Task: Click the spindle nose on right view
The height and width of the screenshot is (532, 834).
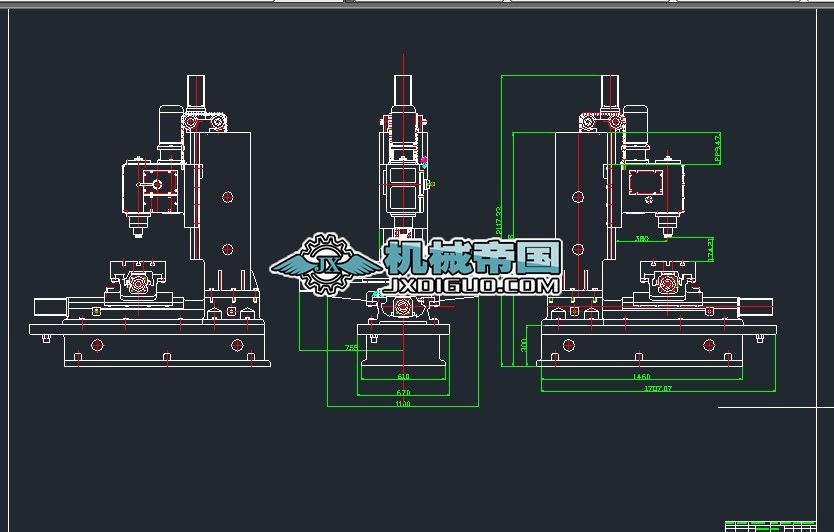Action: coord(666,230)
